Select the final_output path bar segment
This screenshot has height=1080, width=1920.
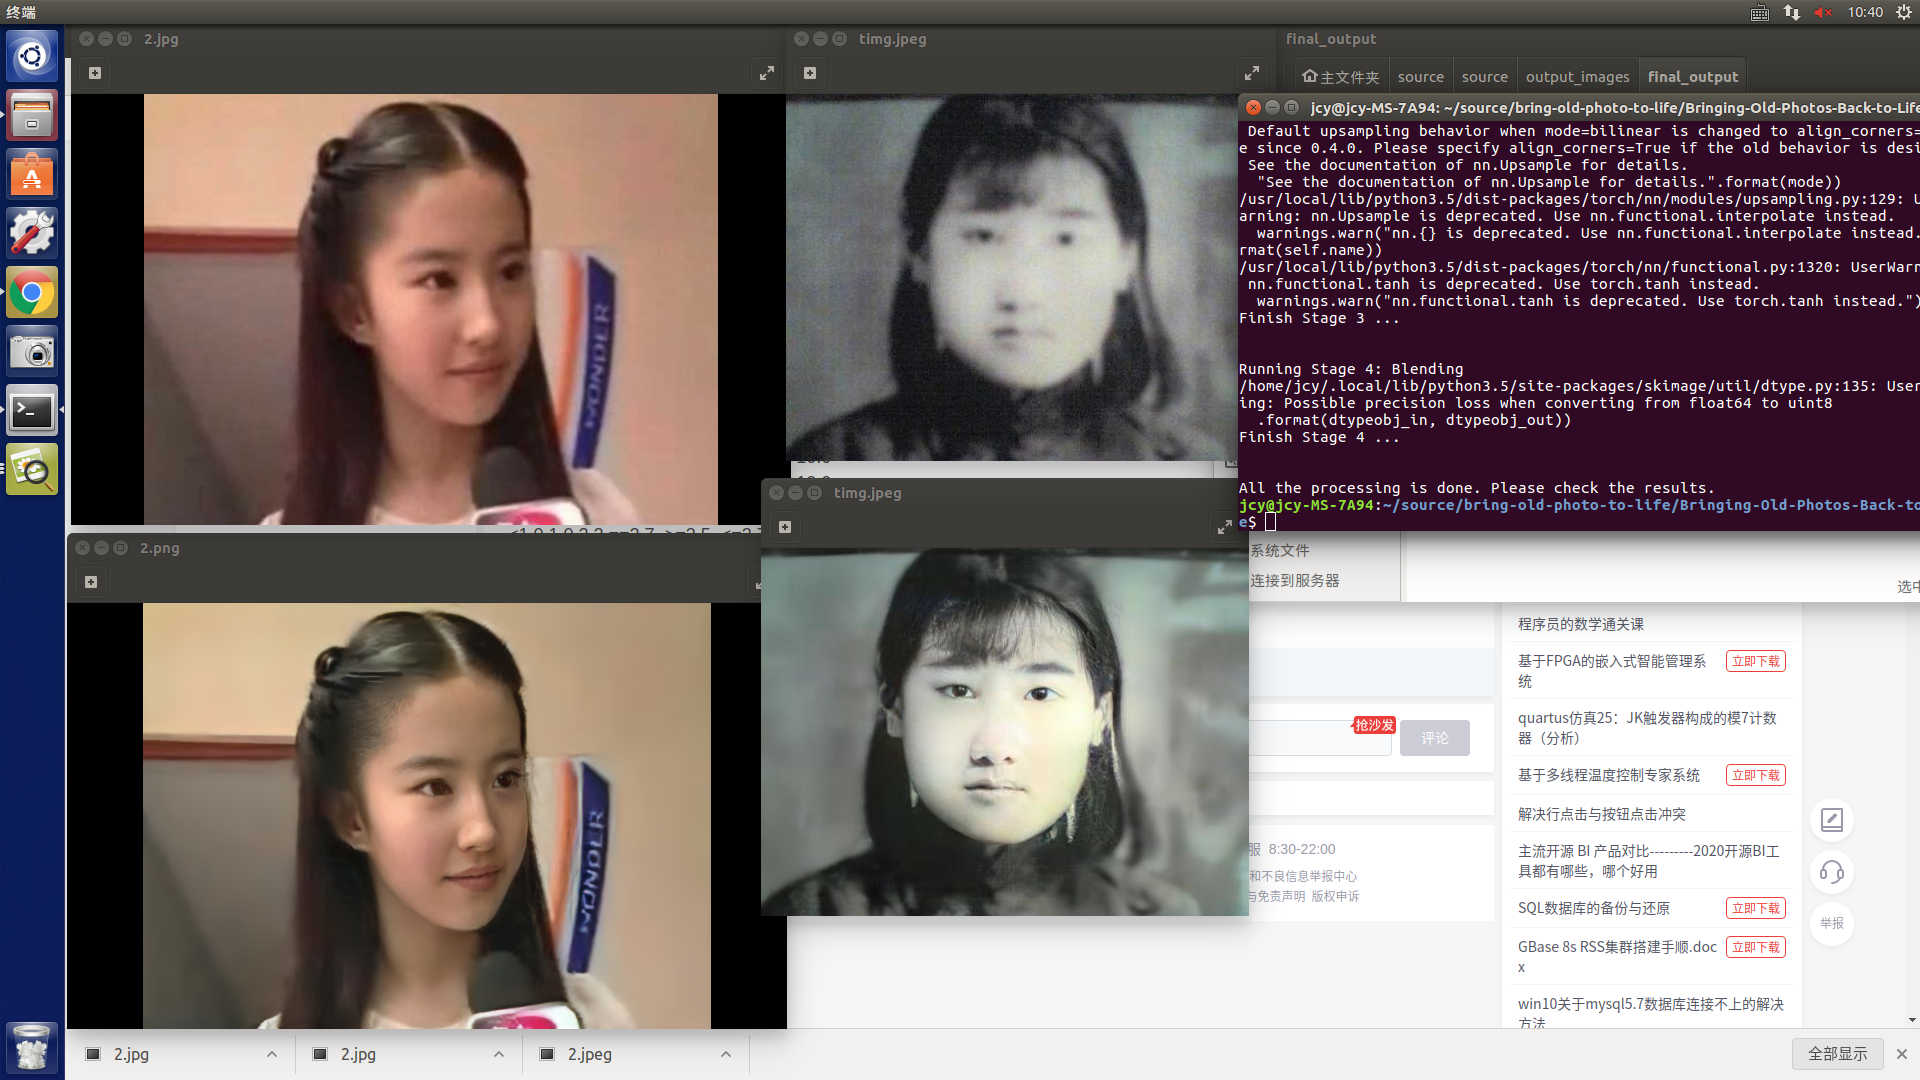coord(1692,77)
